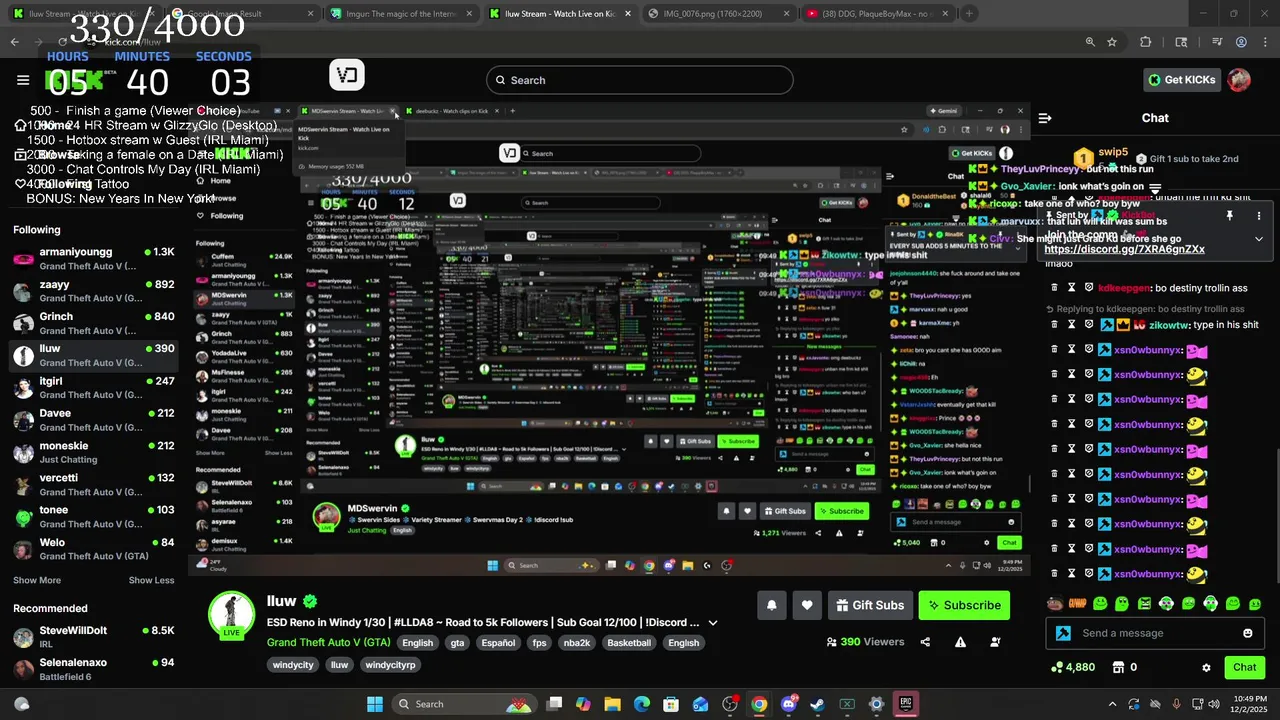Click the Kick search input field

(640, 80)
